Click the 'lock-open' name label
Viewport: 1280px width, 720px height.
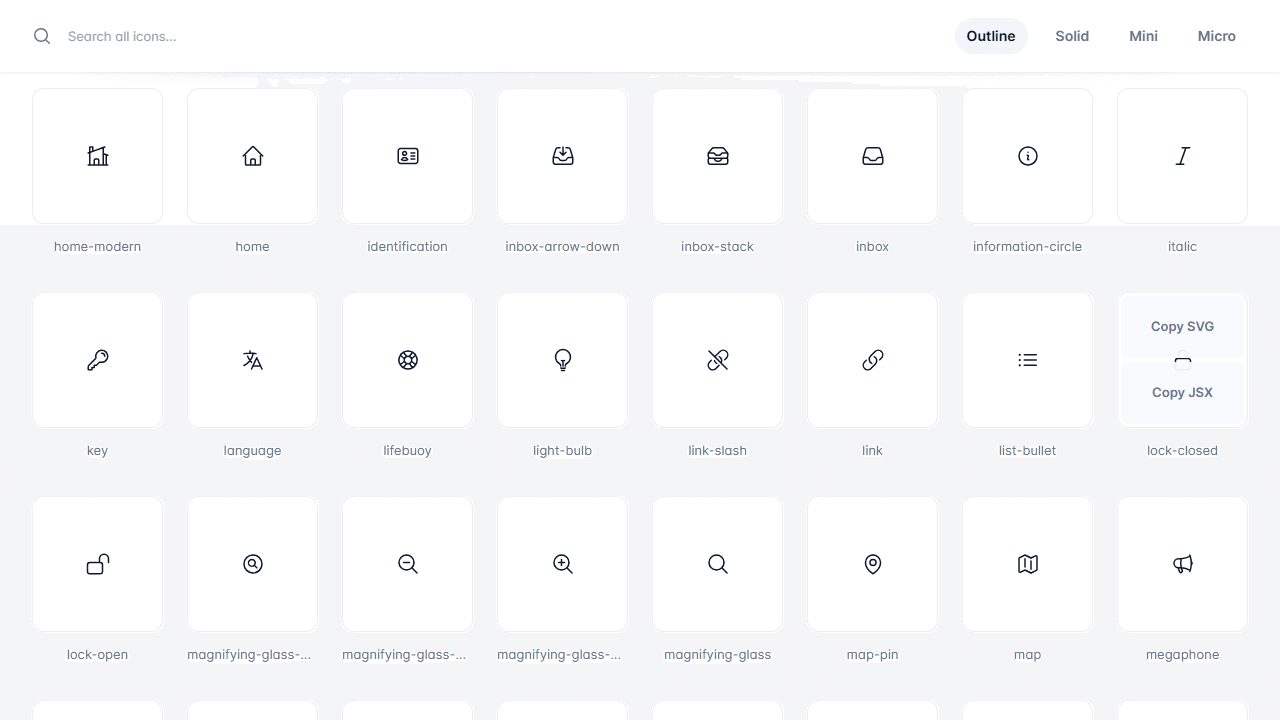pos(97,655)
